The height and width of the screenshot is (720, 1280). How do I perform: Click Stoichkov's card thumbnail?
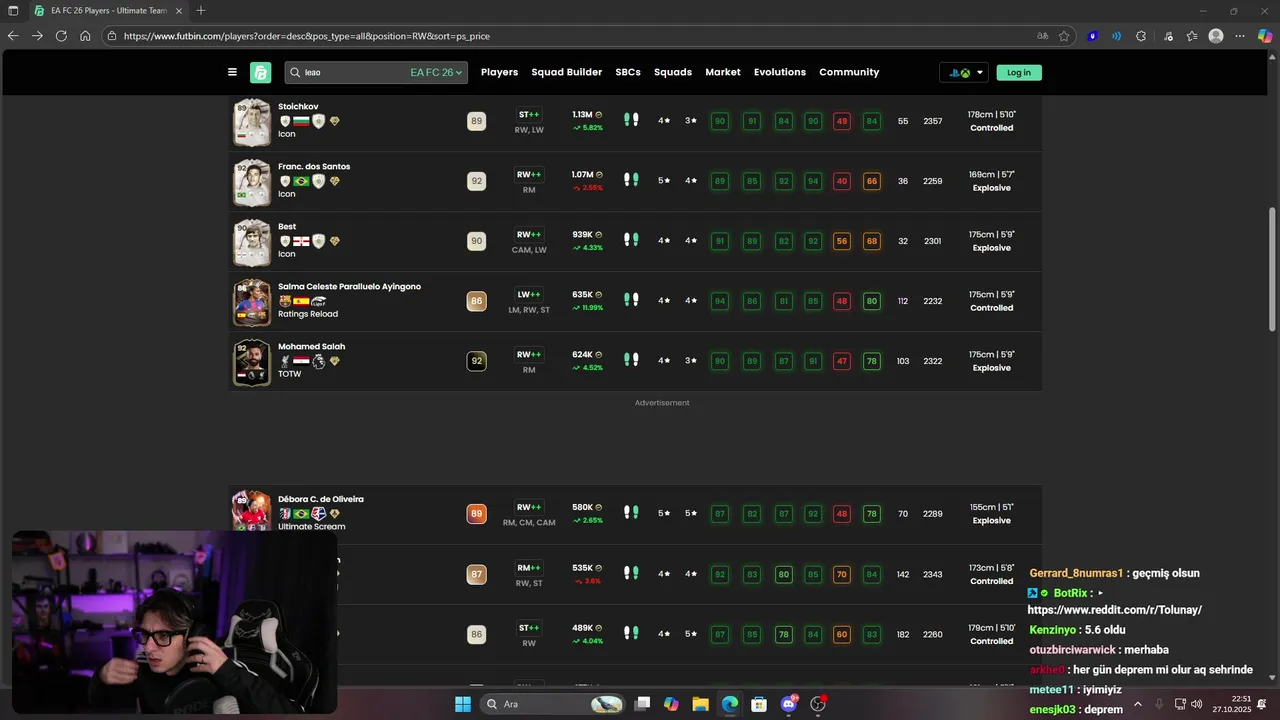(251, 122)
